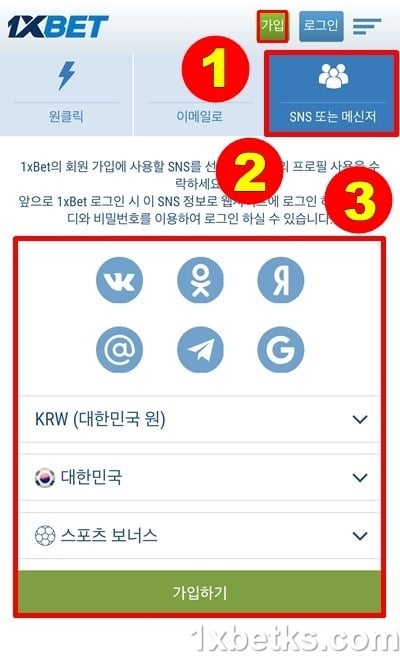Expand the 대한민국 country selector
The image size is (400, 658).
pyautogui.click(x=200, y=477)
